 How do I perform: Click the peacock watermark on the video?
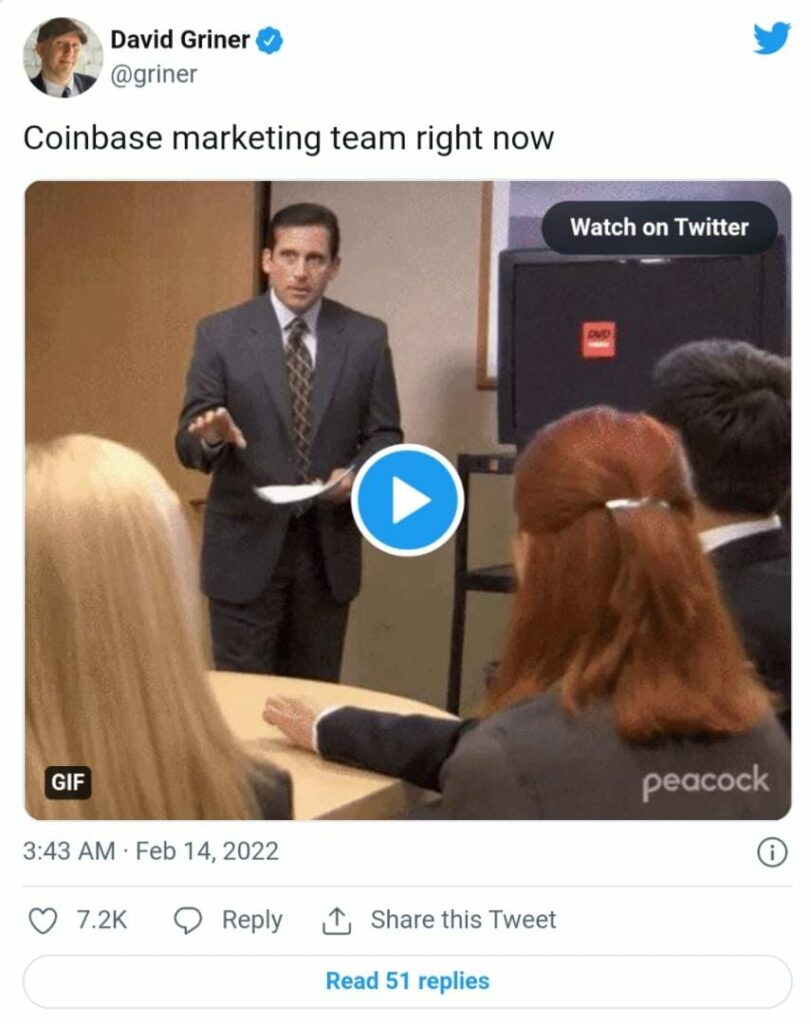coord(705,781)
